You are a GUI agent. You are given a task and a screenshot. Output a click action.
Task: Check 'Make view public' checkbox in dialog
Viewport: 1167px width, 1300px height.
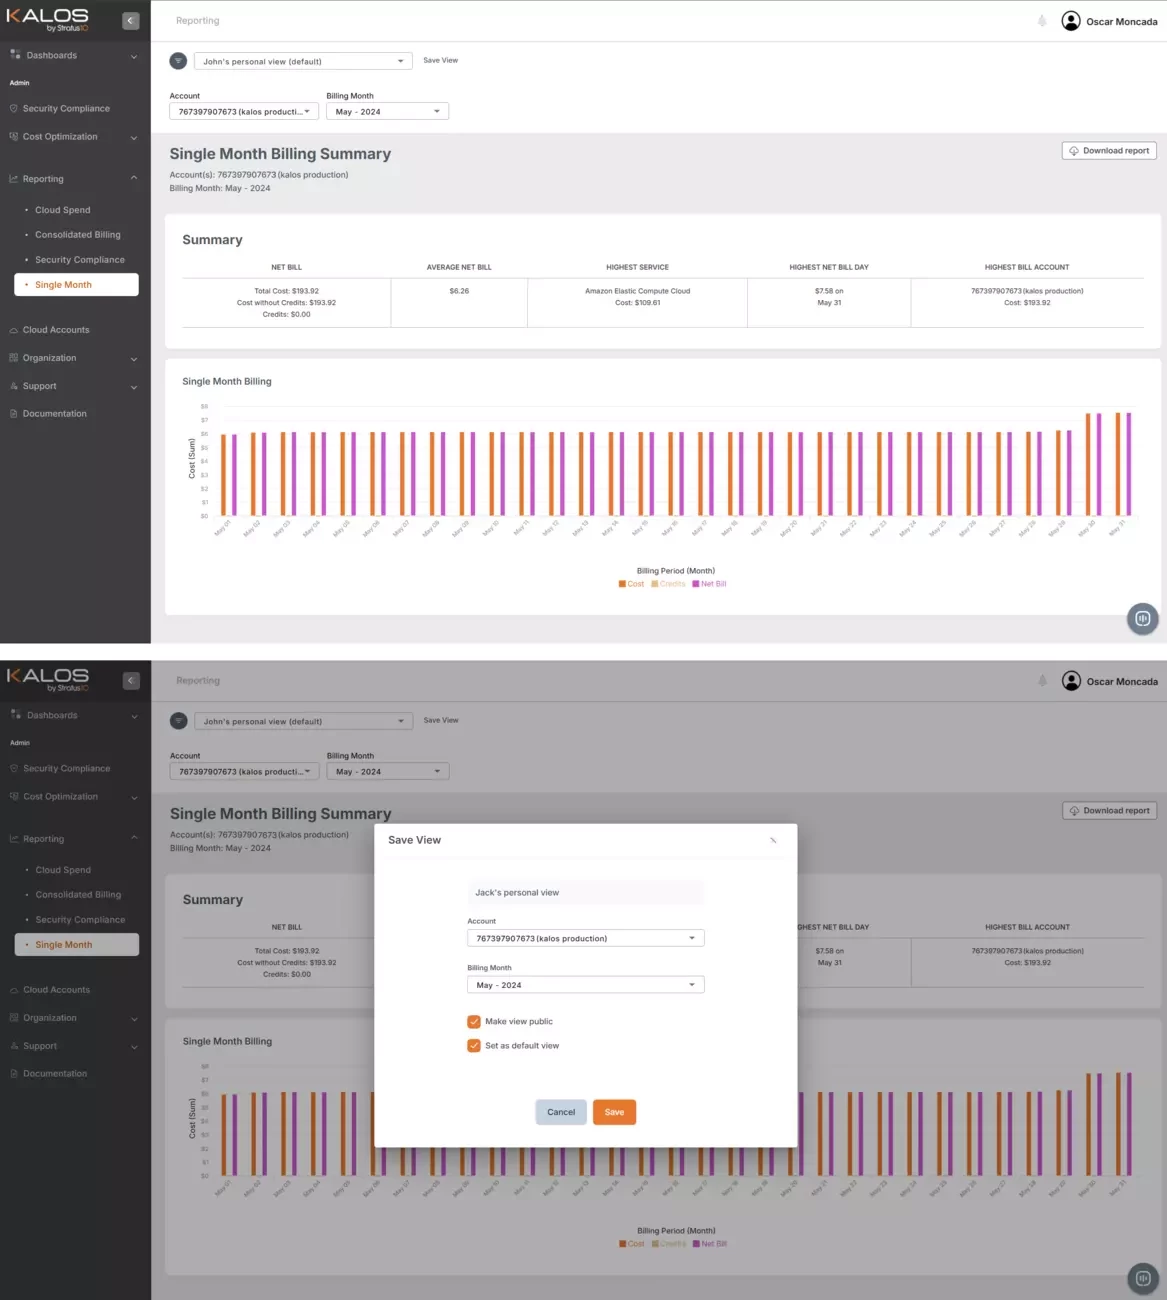tap(474, 1022)
